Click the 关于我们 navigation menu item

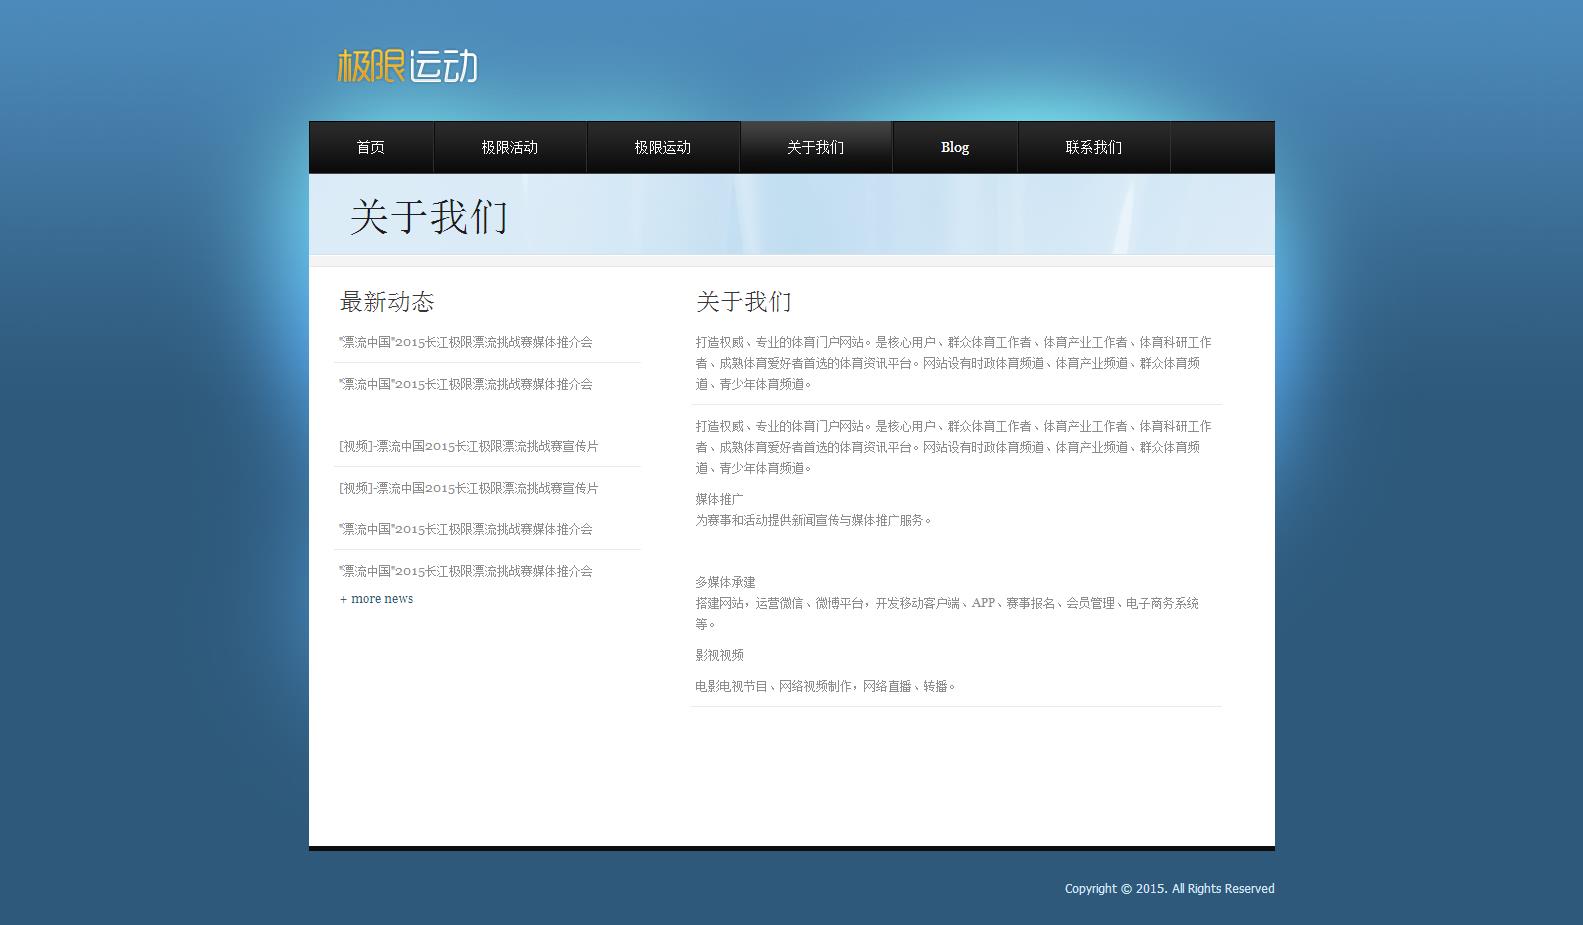coord(816,147)
